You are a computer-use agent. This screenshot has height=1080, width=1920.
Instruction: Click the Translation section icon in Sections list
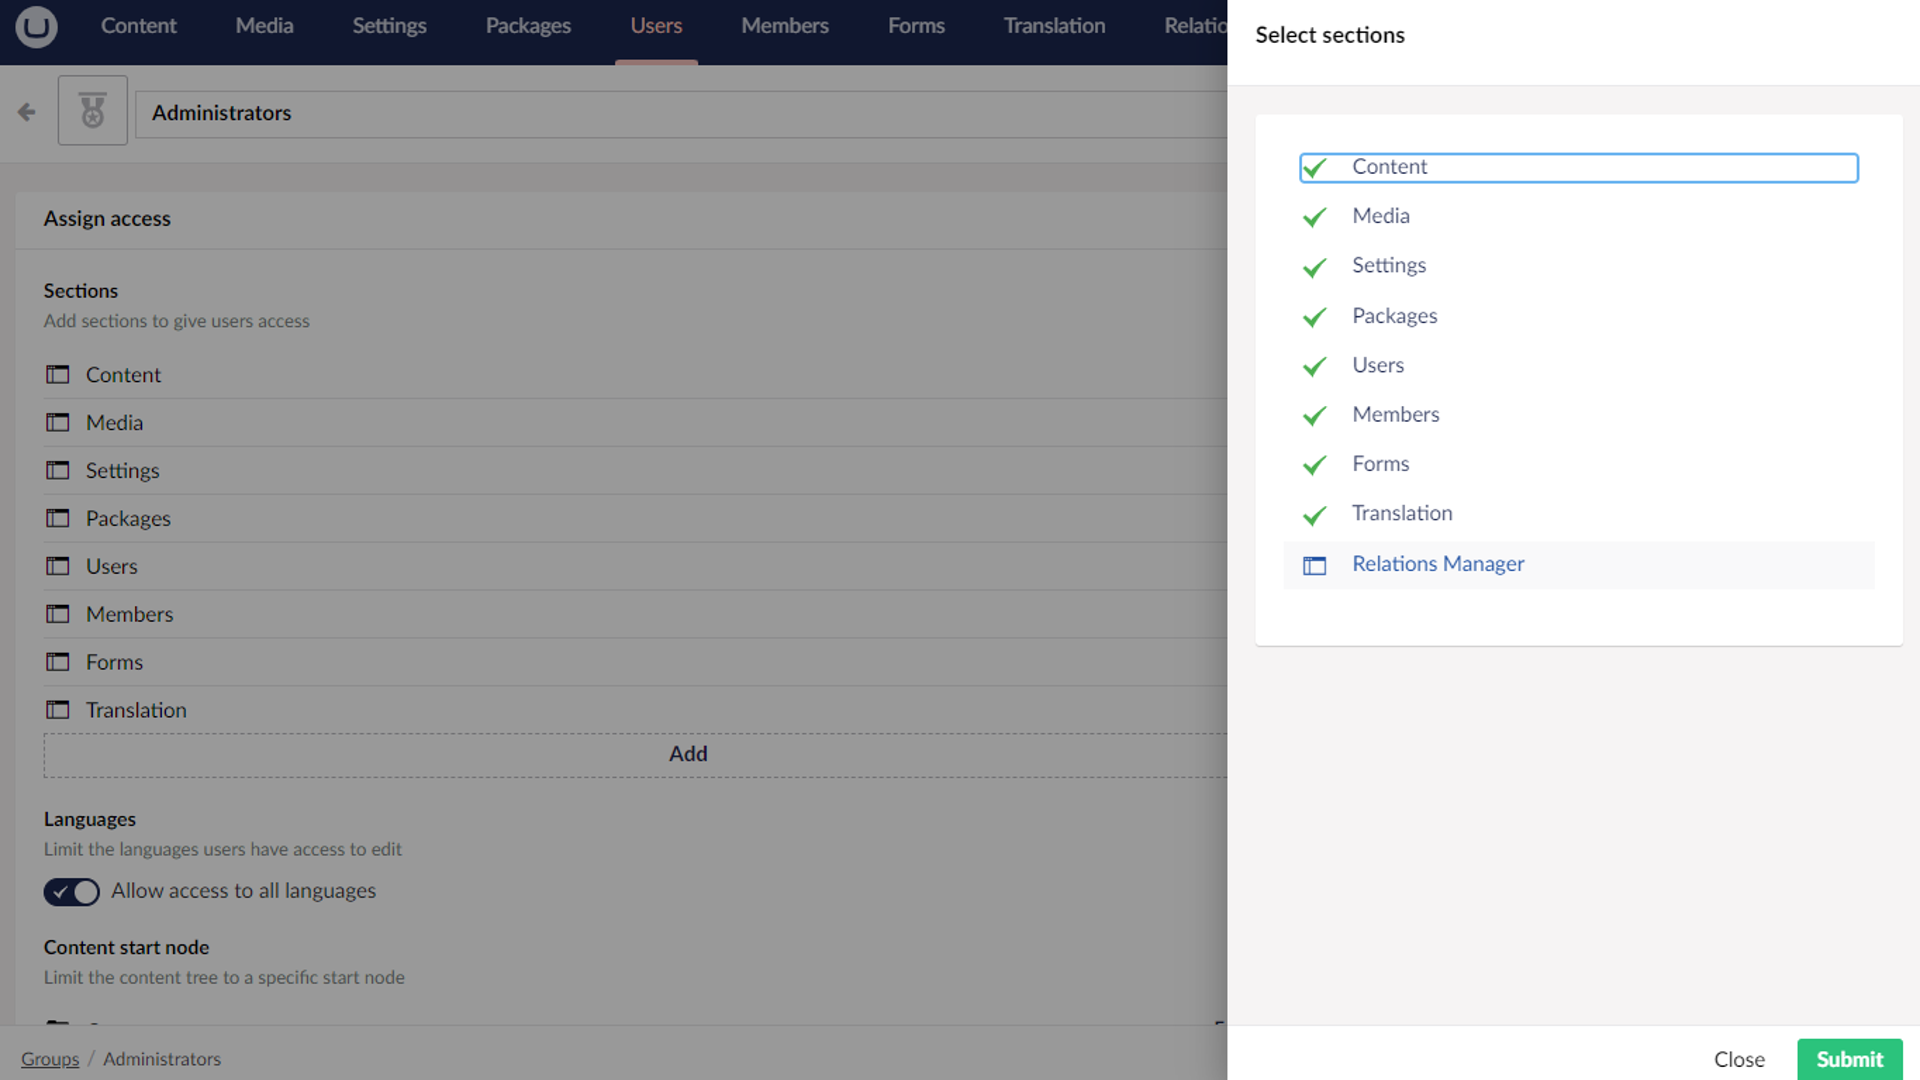click(58, 710)
